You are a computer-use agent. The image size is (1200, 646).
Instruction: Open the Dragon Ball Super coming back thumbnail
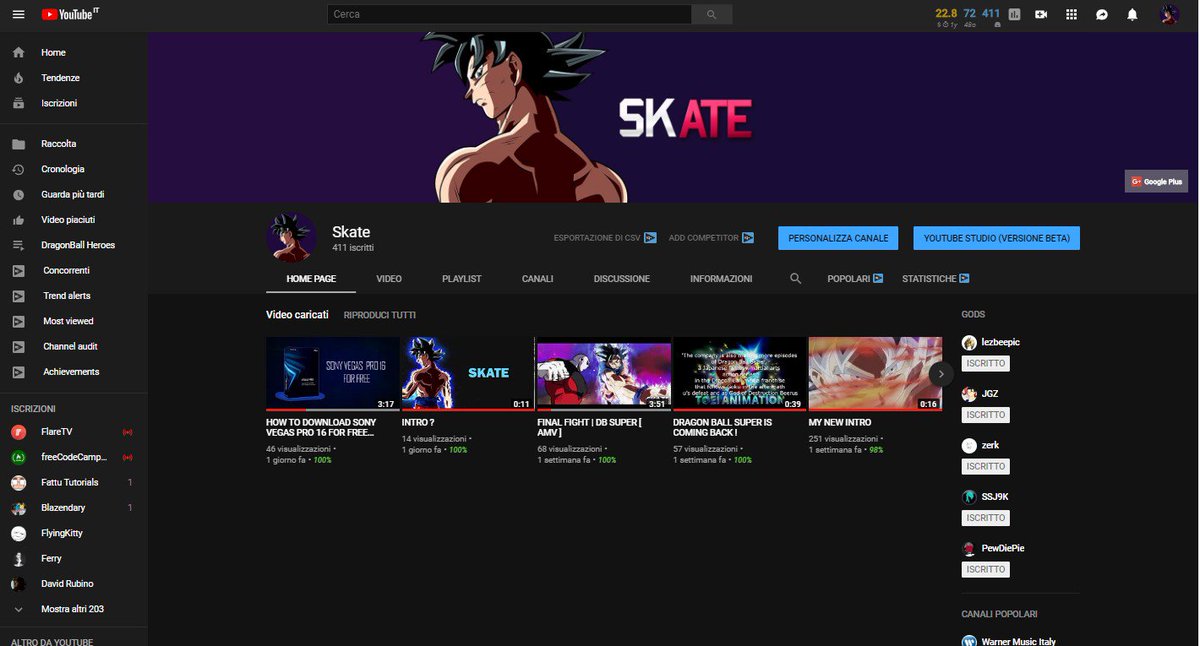(739, 373)
